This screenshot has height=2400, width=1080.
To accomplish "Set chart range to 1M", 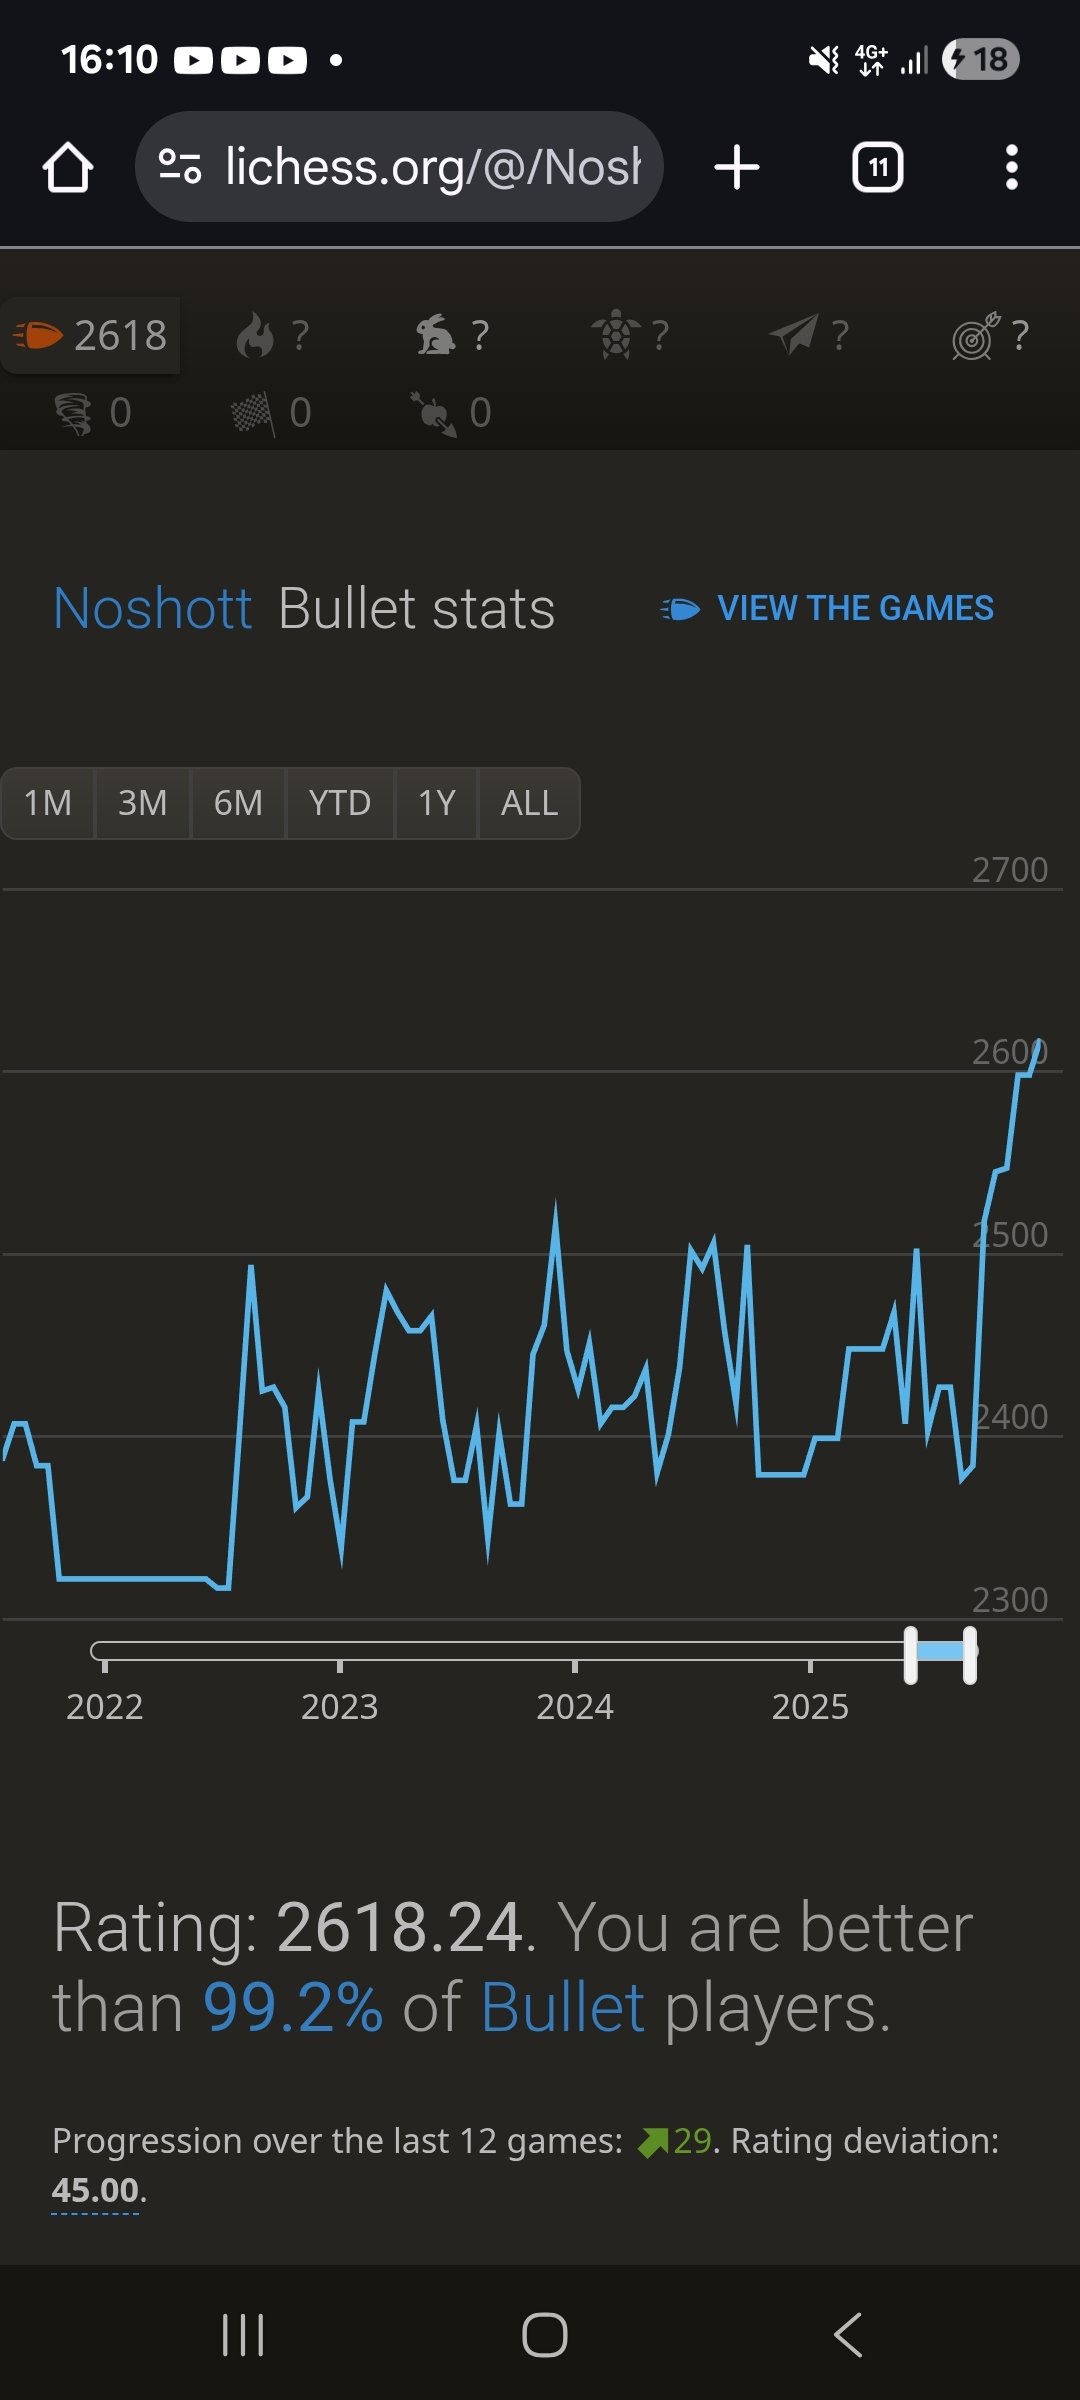I will (48, 803).
